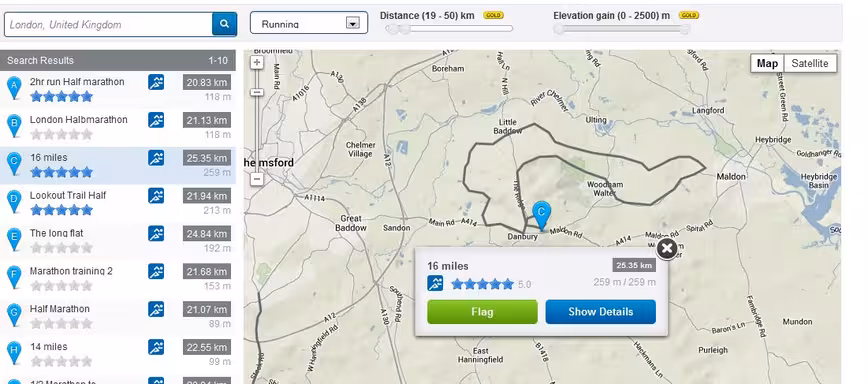Screen dimensions: 868x384
Task: Click the Search Results header bar
Action: (118, 60)
